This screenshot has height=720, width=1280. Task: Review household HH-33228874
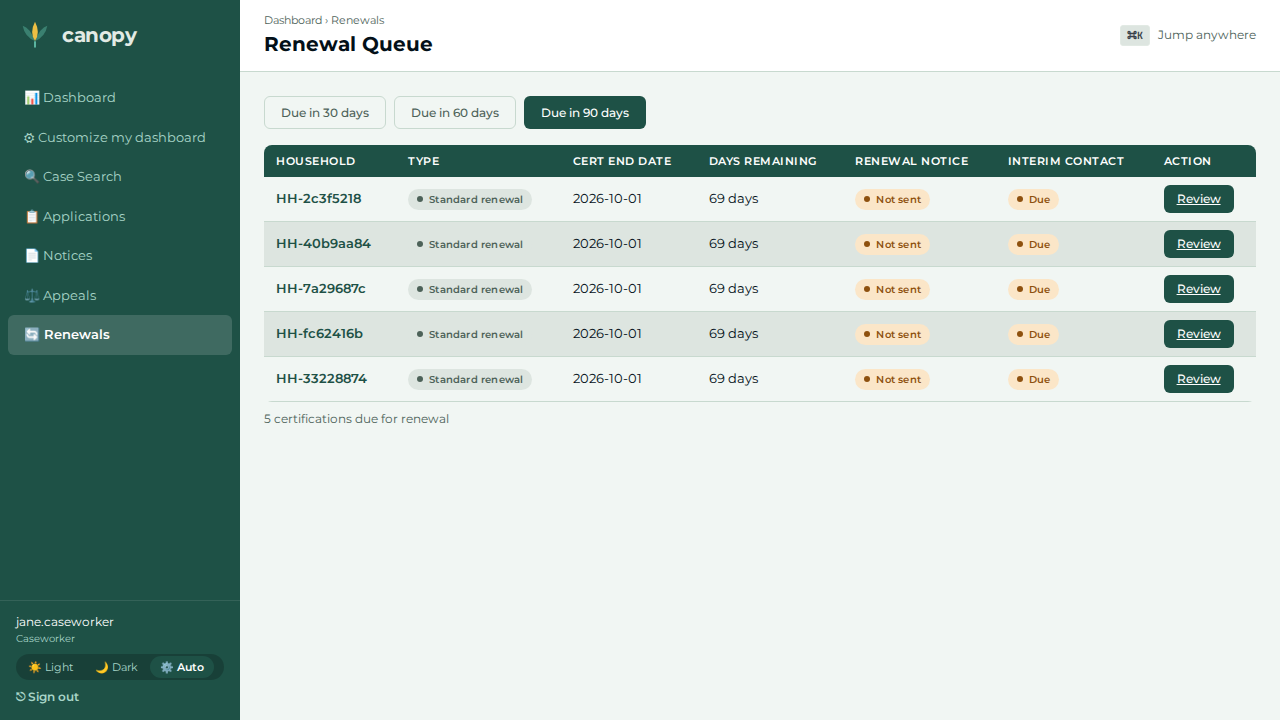(x=1199, y=379)
